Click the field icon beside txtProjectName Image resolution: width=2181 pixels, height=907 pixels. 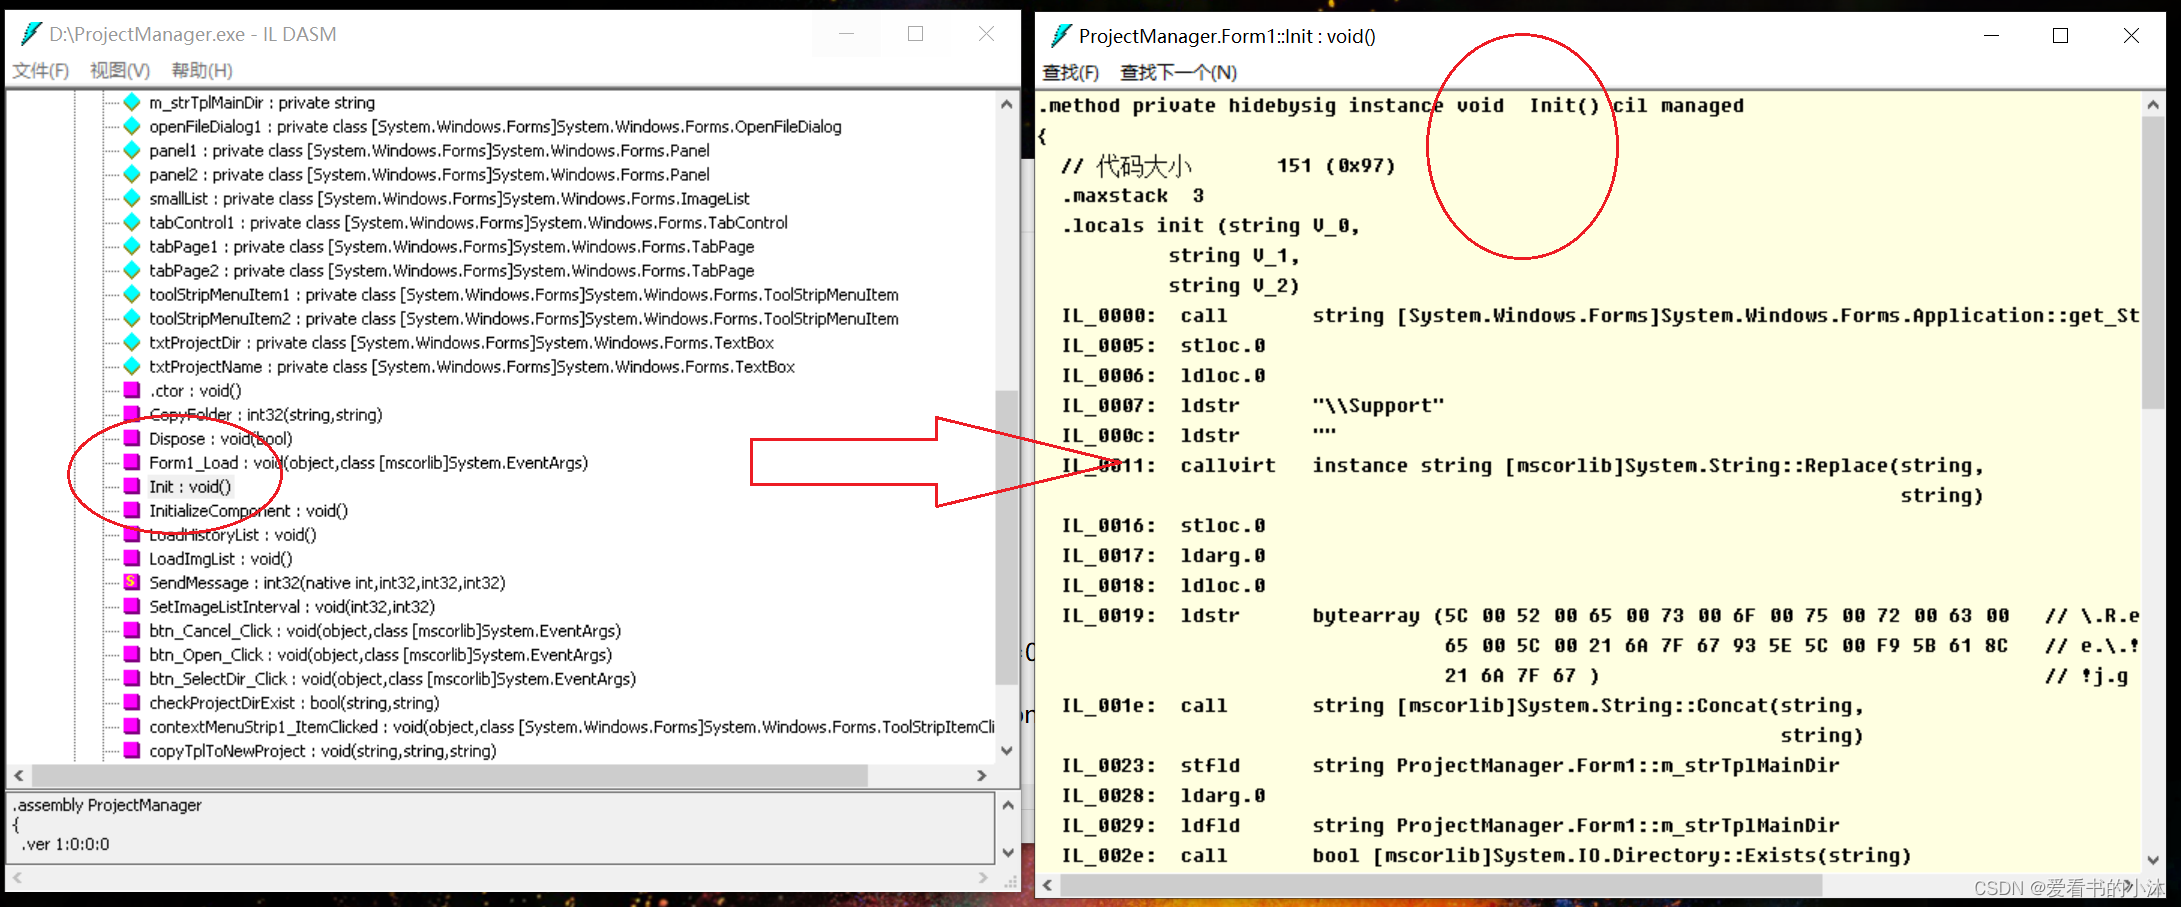click(132, 366)
